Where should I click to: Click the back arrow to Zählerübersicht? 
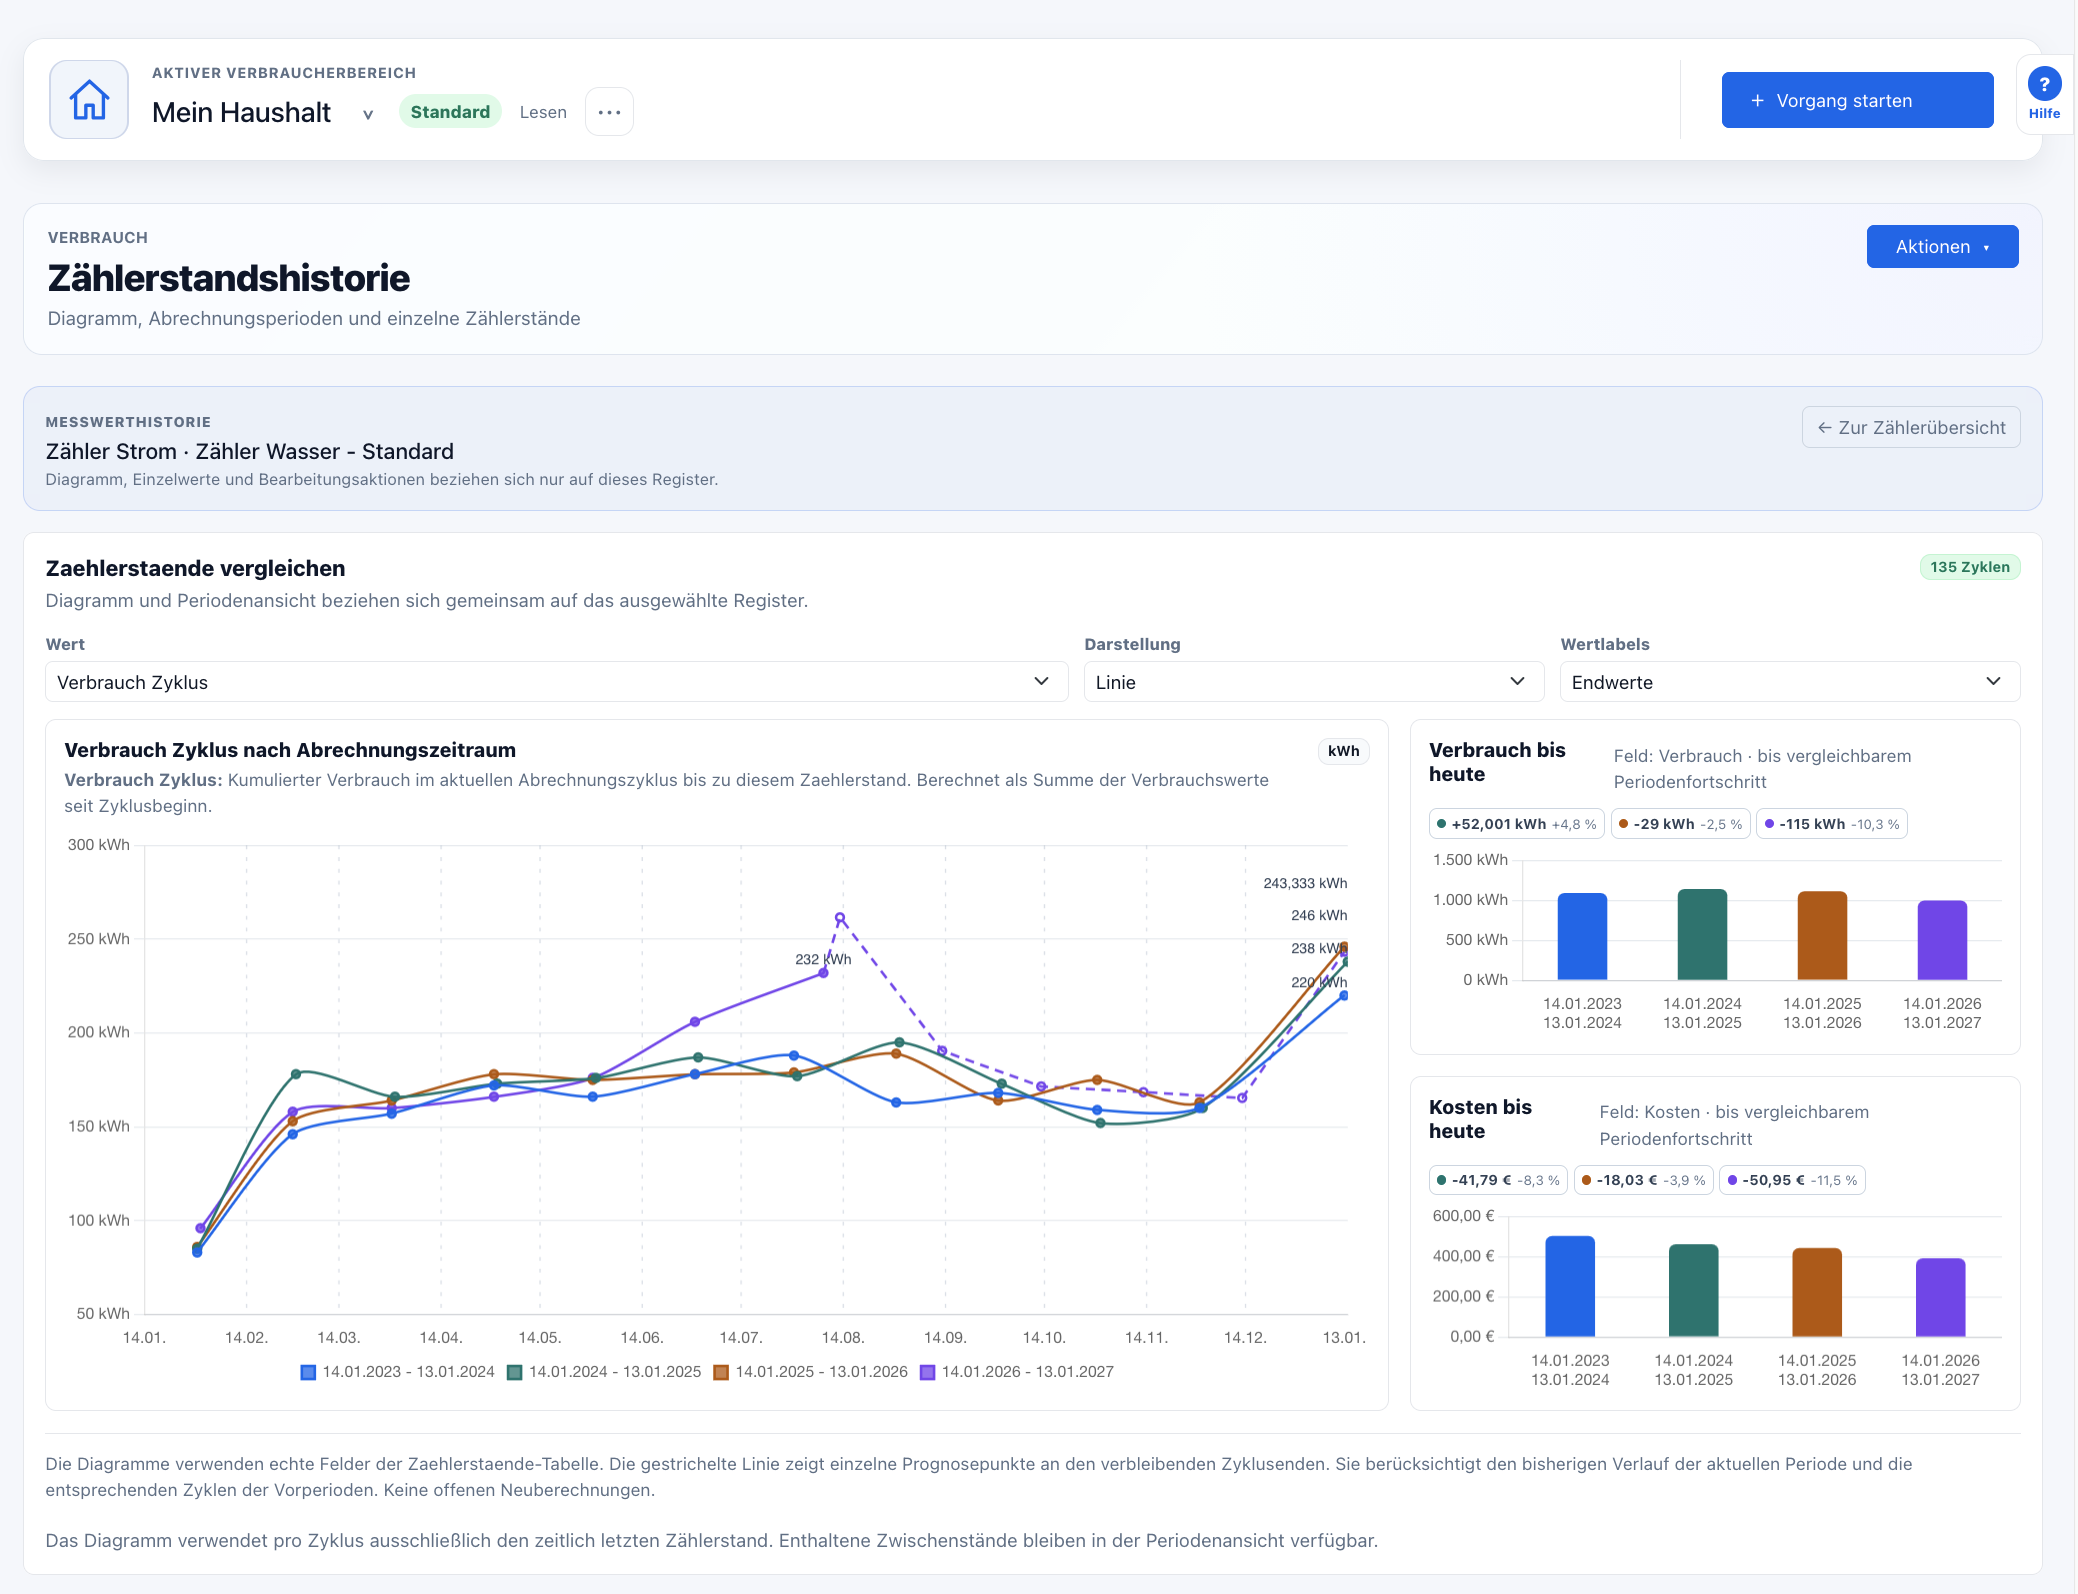click(1824, 428)
